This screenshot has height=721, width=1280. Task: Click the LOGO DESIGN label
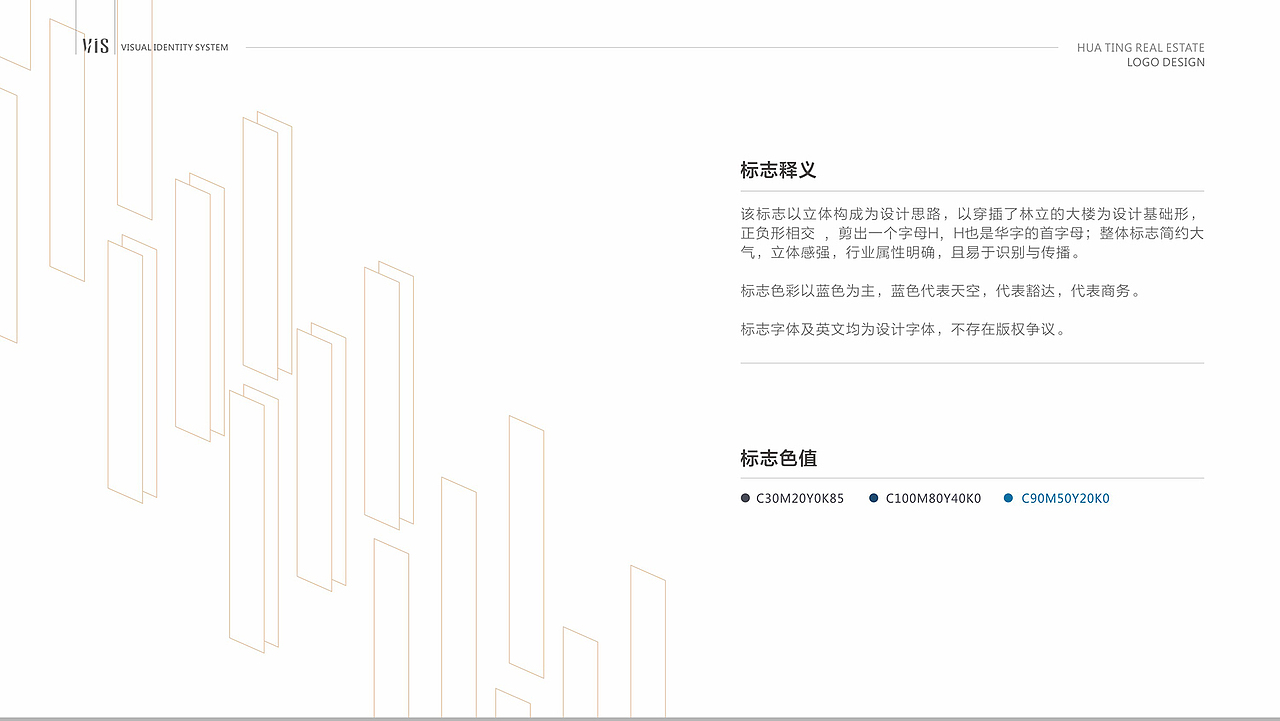coord(1167,61)
